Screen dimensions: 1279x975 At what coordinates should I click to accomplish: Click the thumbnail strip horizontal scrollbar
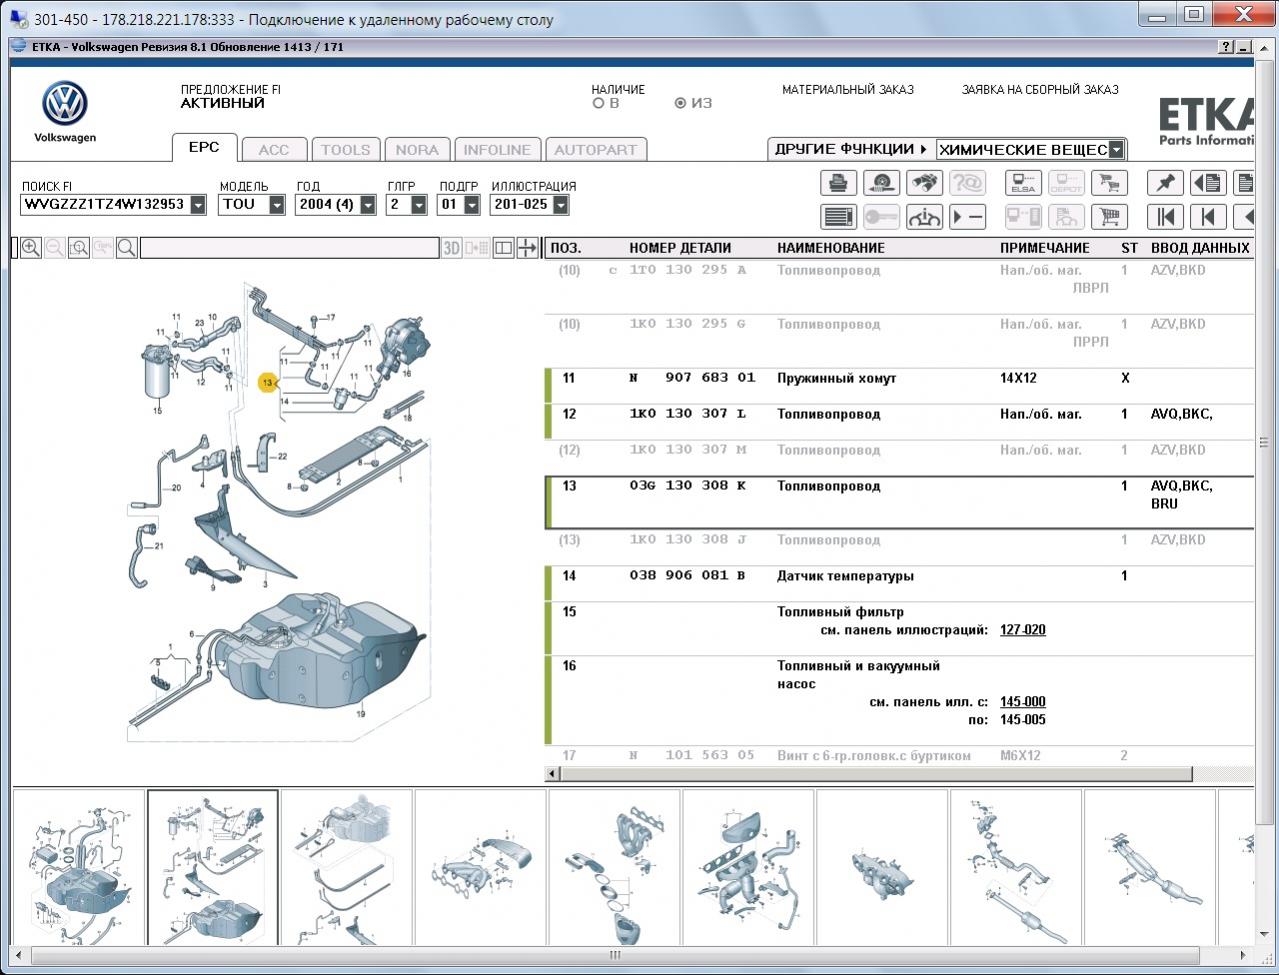click(x=616, y=955)
